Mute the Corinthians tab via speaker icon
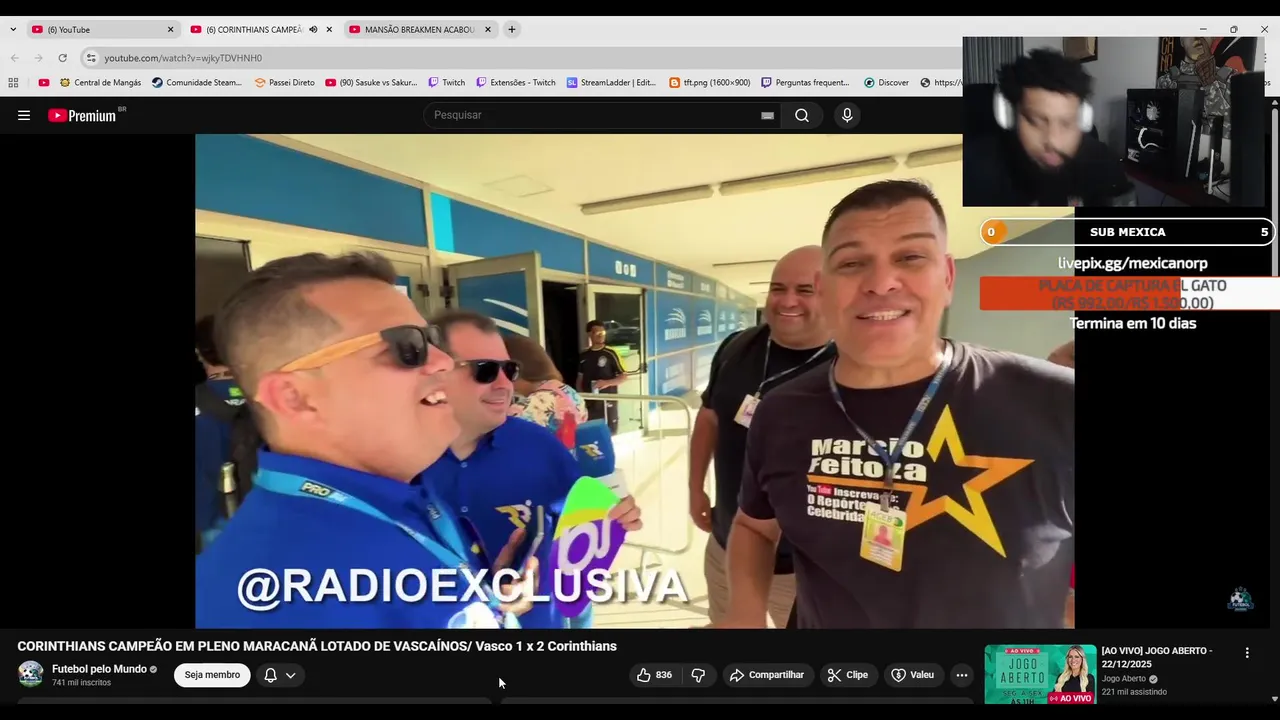The width and height of the screenshot is (1280, 720). (313, 29)
